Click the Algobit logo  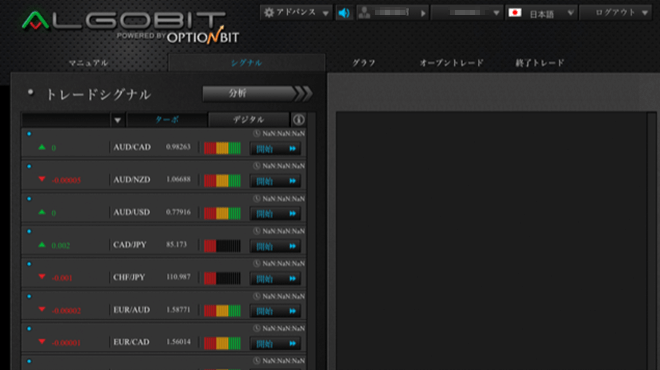[130, 27]
